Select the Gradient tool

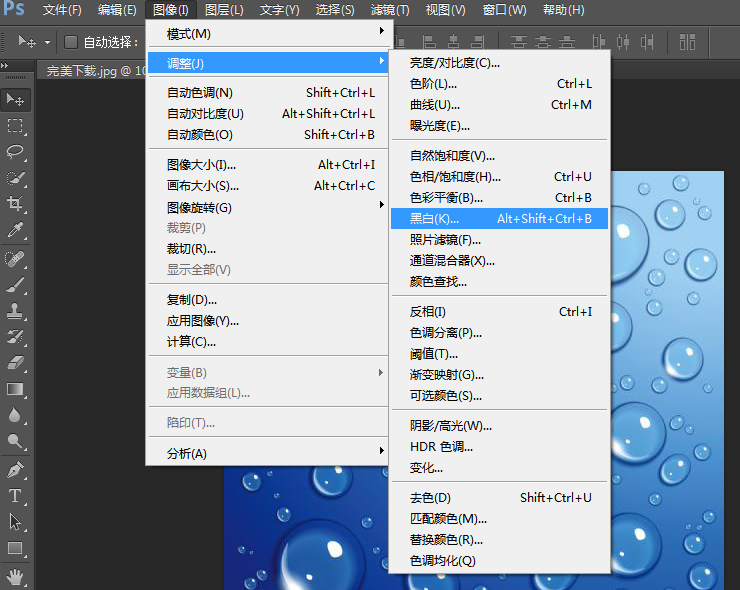pyautogui.click(x=15, y=389)
